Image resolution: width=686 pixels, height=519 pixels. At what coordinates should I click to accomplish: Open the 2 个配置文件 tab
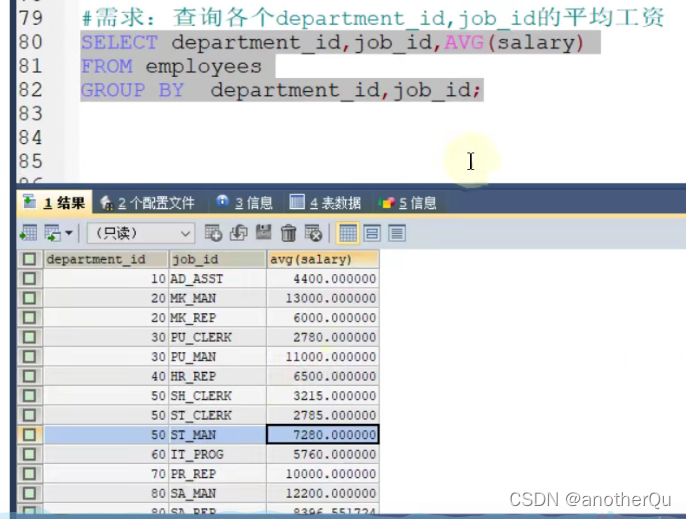[147, 203]
